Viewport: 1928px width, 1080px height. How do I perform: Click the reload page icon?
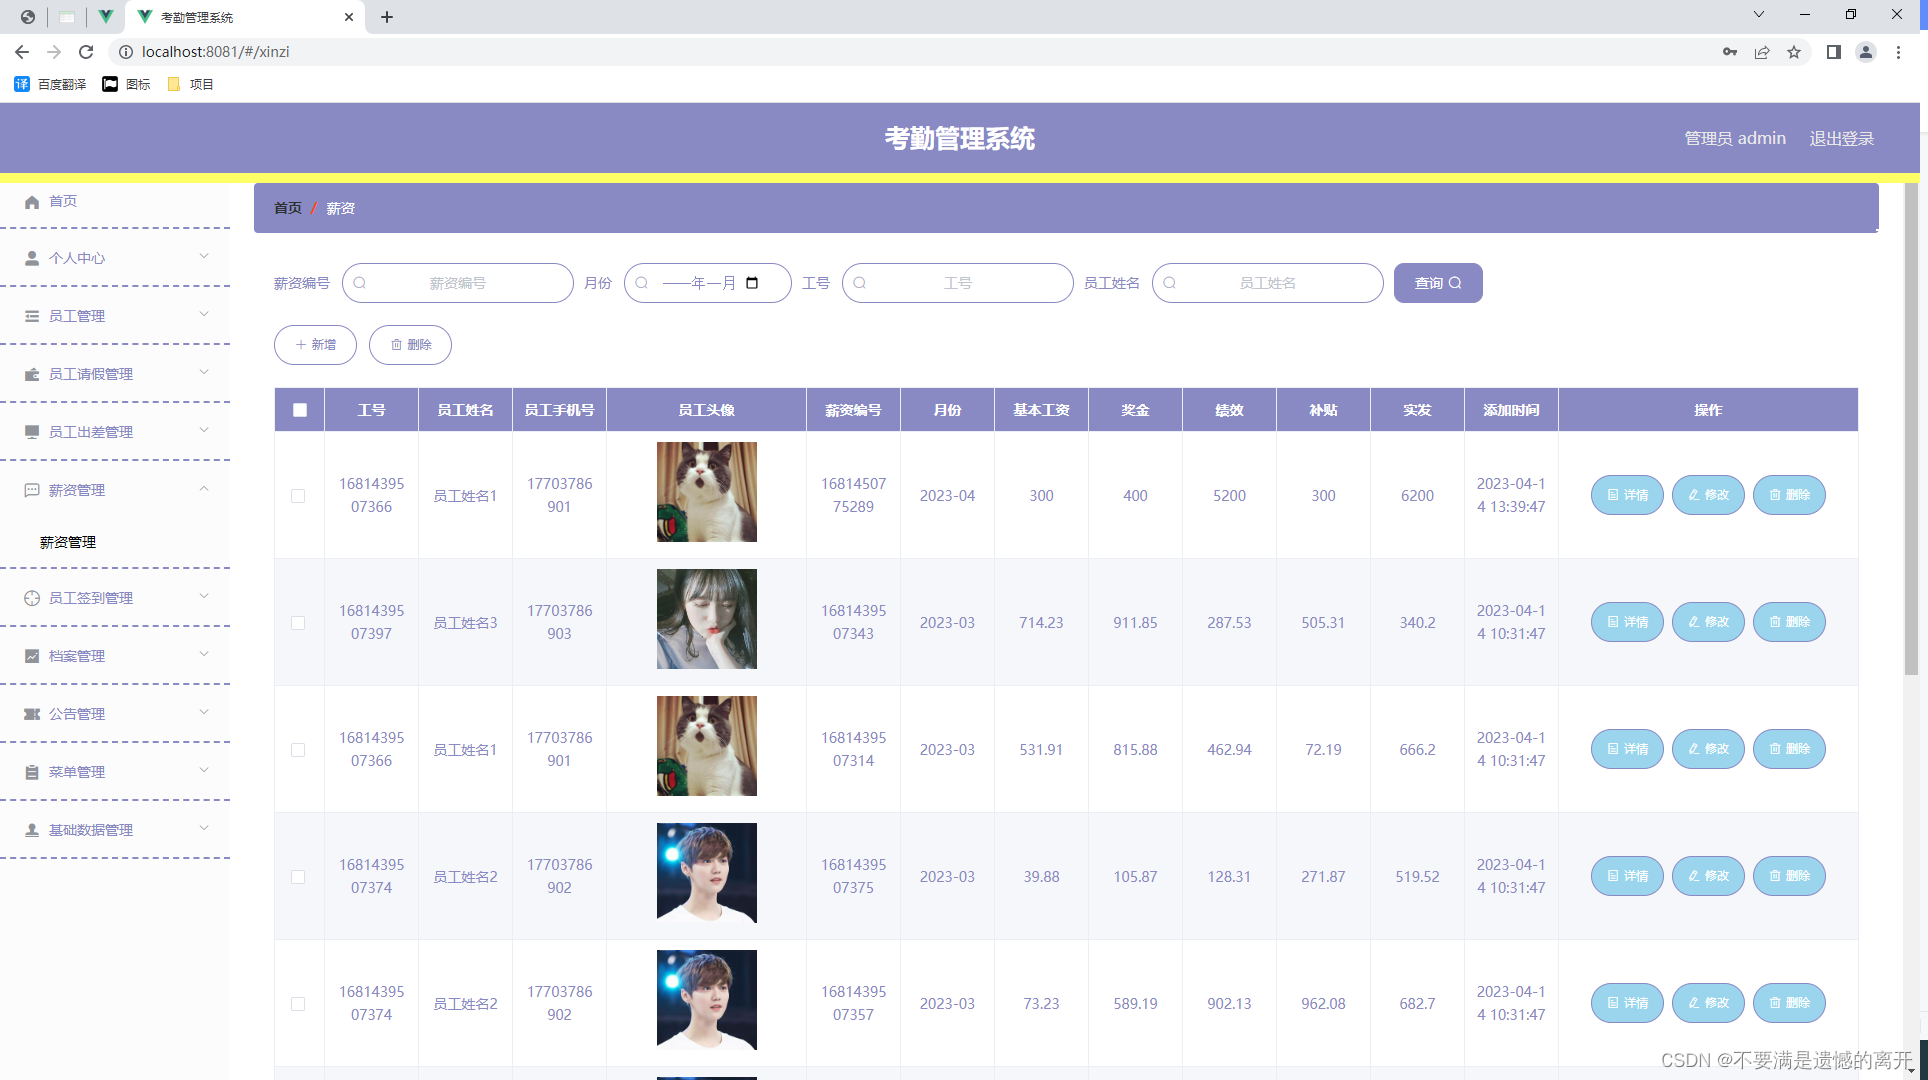86,52
